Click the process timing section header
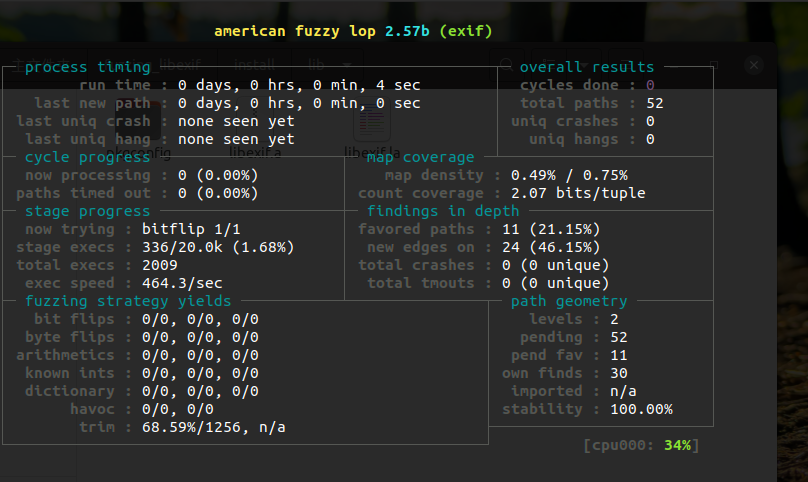This screenshot has width=808, height=482. [x=87, y=67]
